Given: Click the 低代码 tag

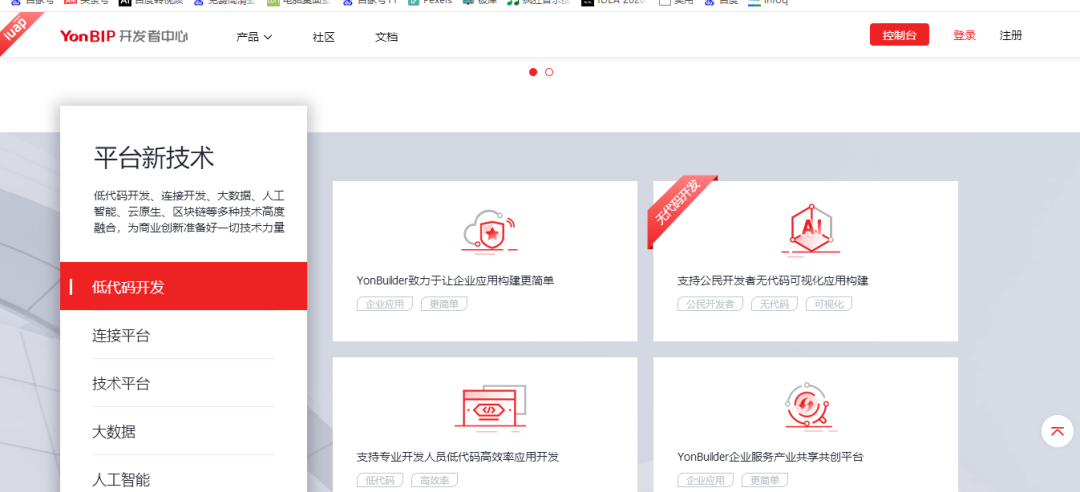Looking at the screenshot, I should pos(380,480).
